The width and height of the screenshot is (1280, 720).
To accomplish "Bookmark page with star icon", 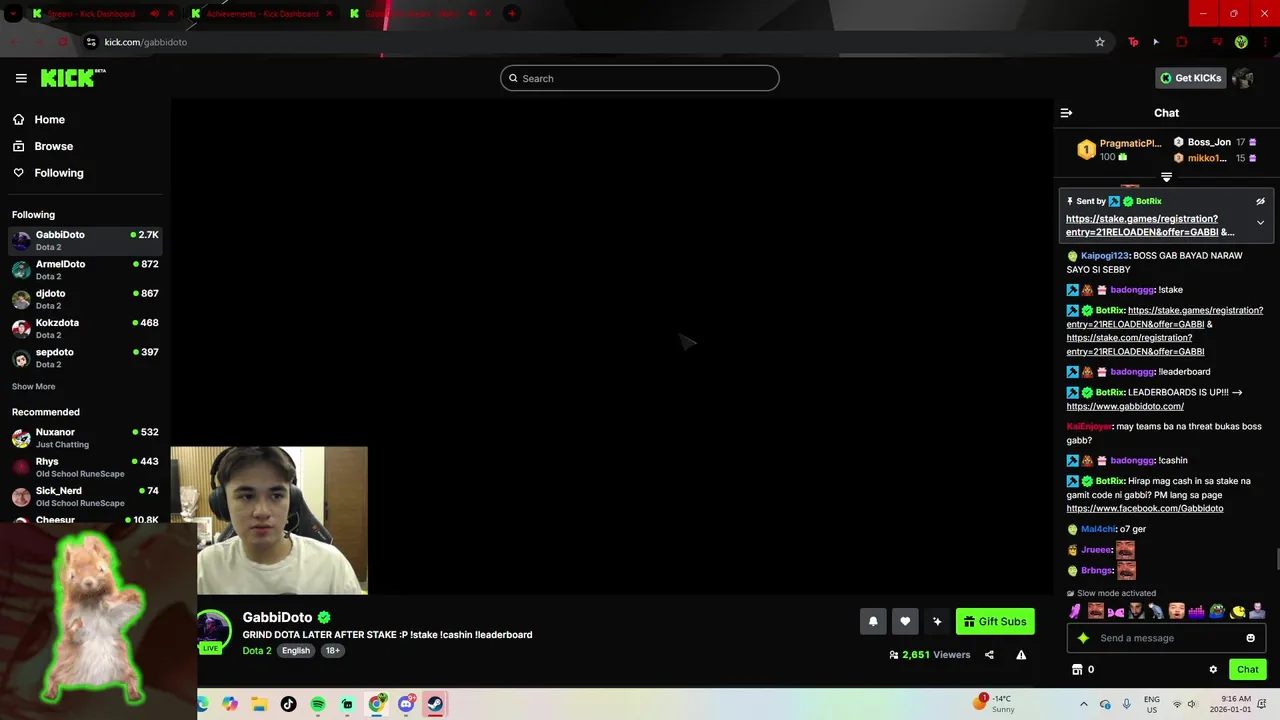I will pos(1100,42).
